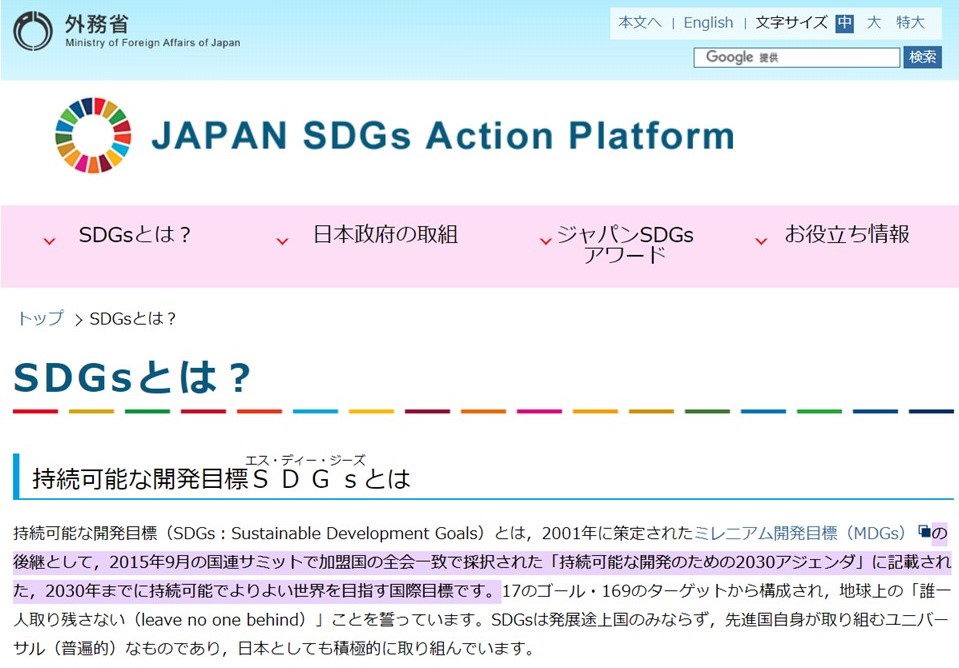Click the Ministry of Foreign Affairs emblem icon
Screen dimensions: 959x668
click(32, 31)
